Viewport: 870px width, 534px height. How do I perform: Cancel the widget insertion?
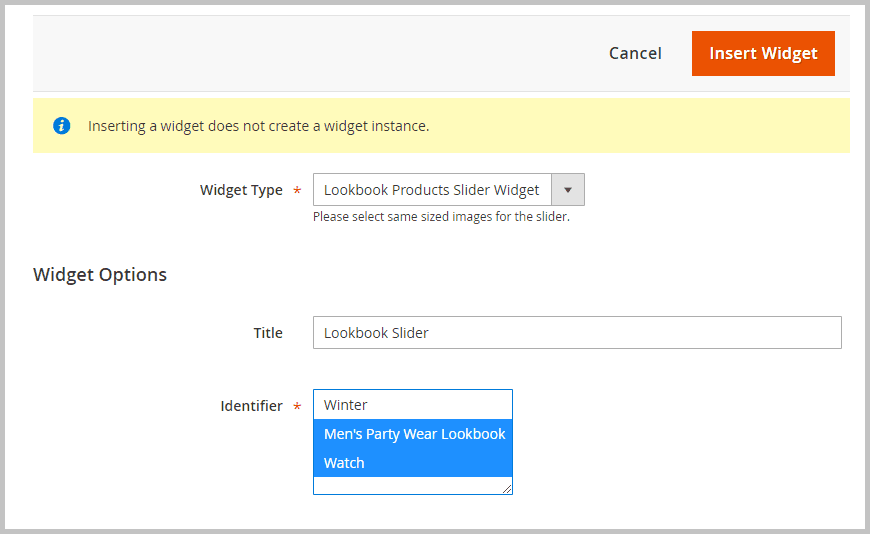point(635,53)
